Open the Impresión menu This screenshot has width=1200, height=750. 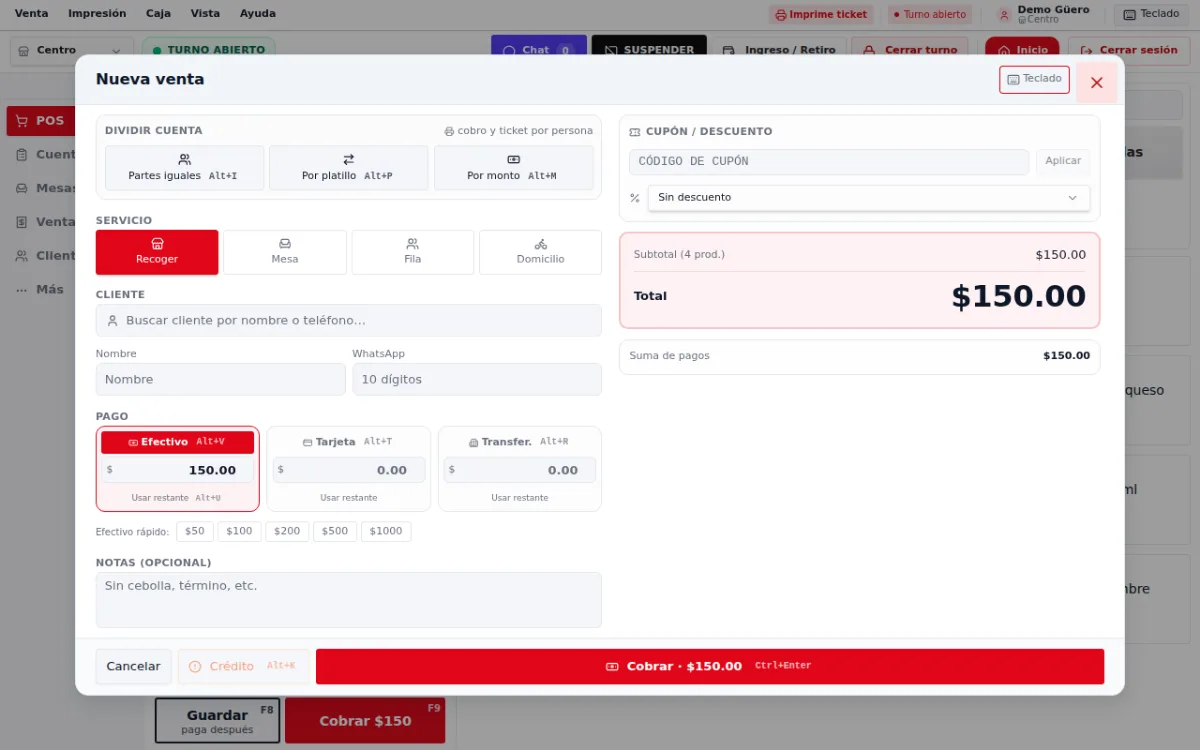click(x=97, y=14)
